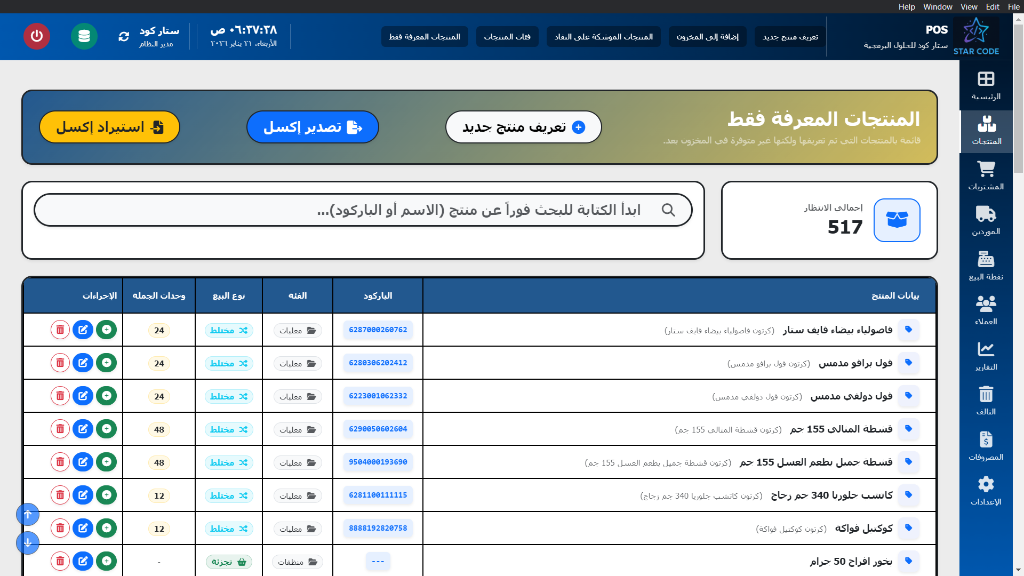The height and width of the screenshot is (576, 1024).
Task: Click the green database icon in header
Action: point(84,36)
